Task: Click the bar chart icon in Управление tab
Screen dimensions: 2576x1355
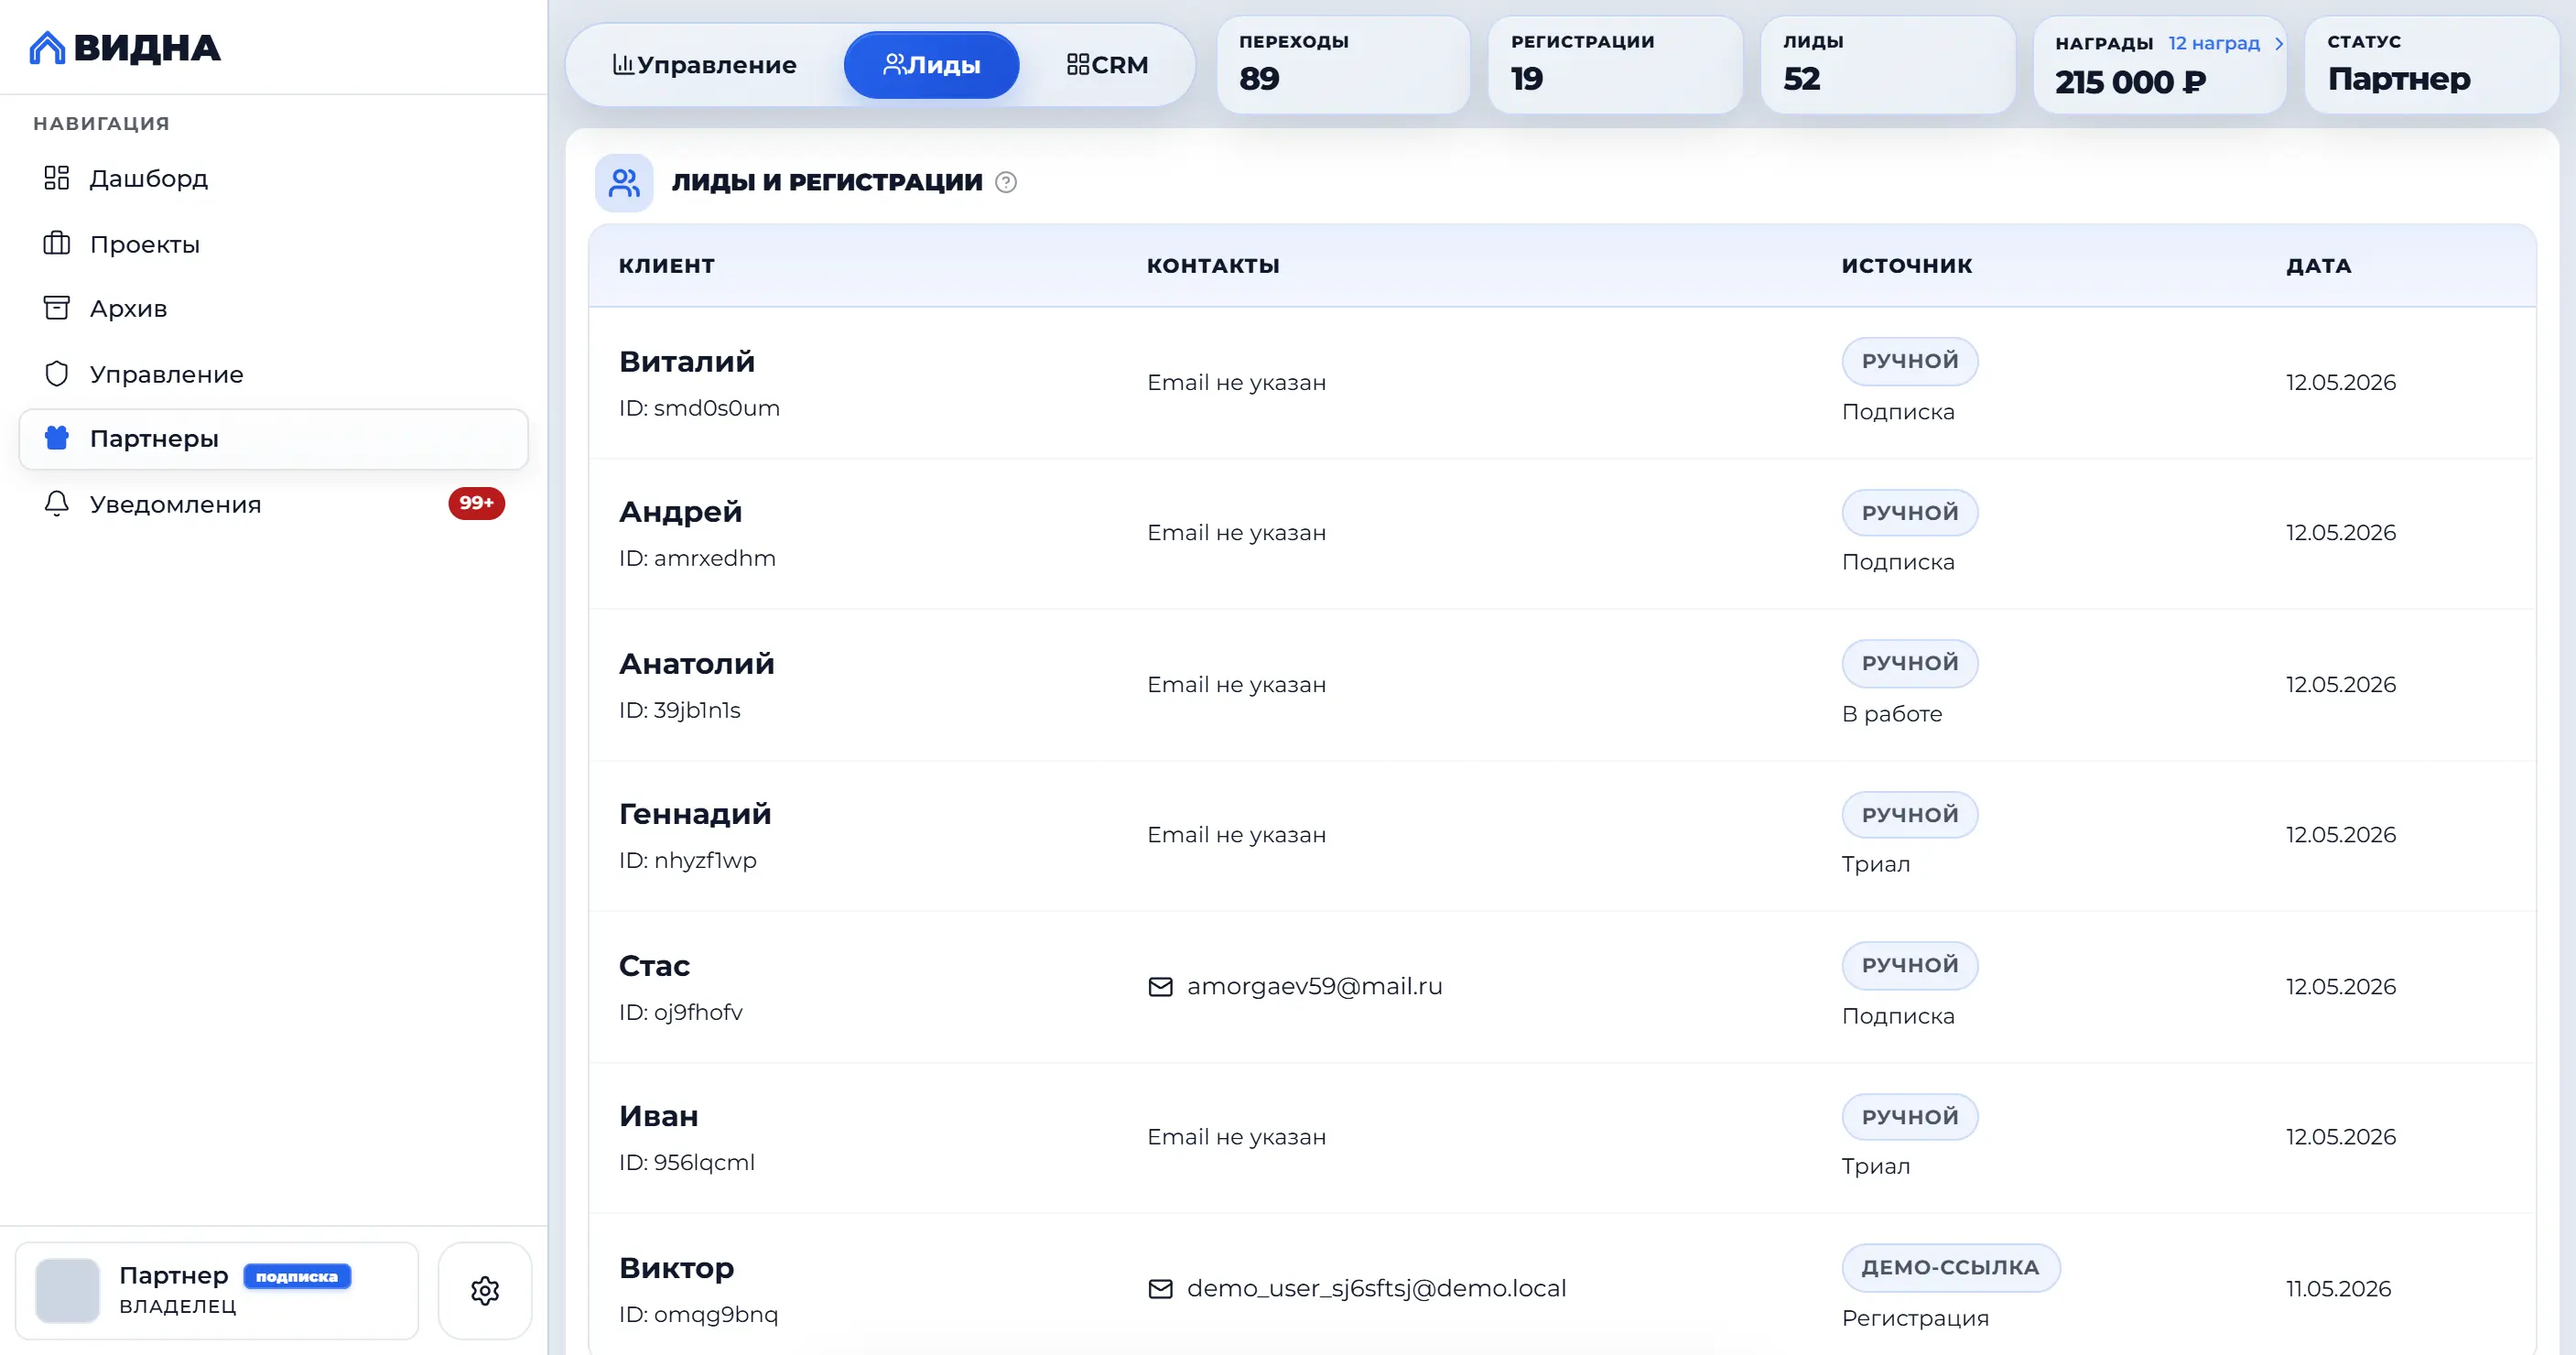Action: pos(623,64)
